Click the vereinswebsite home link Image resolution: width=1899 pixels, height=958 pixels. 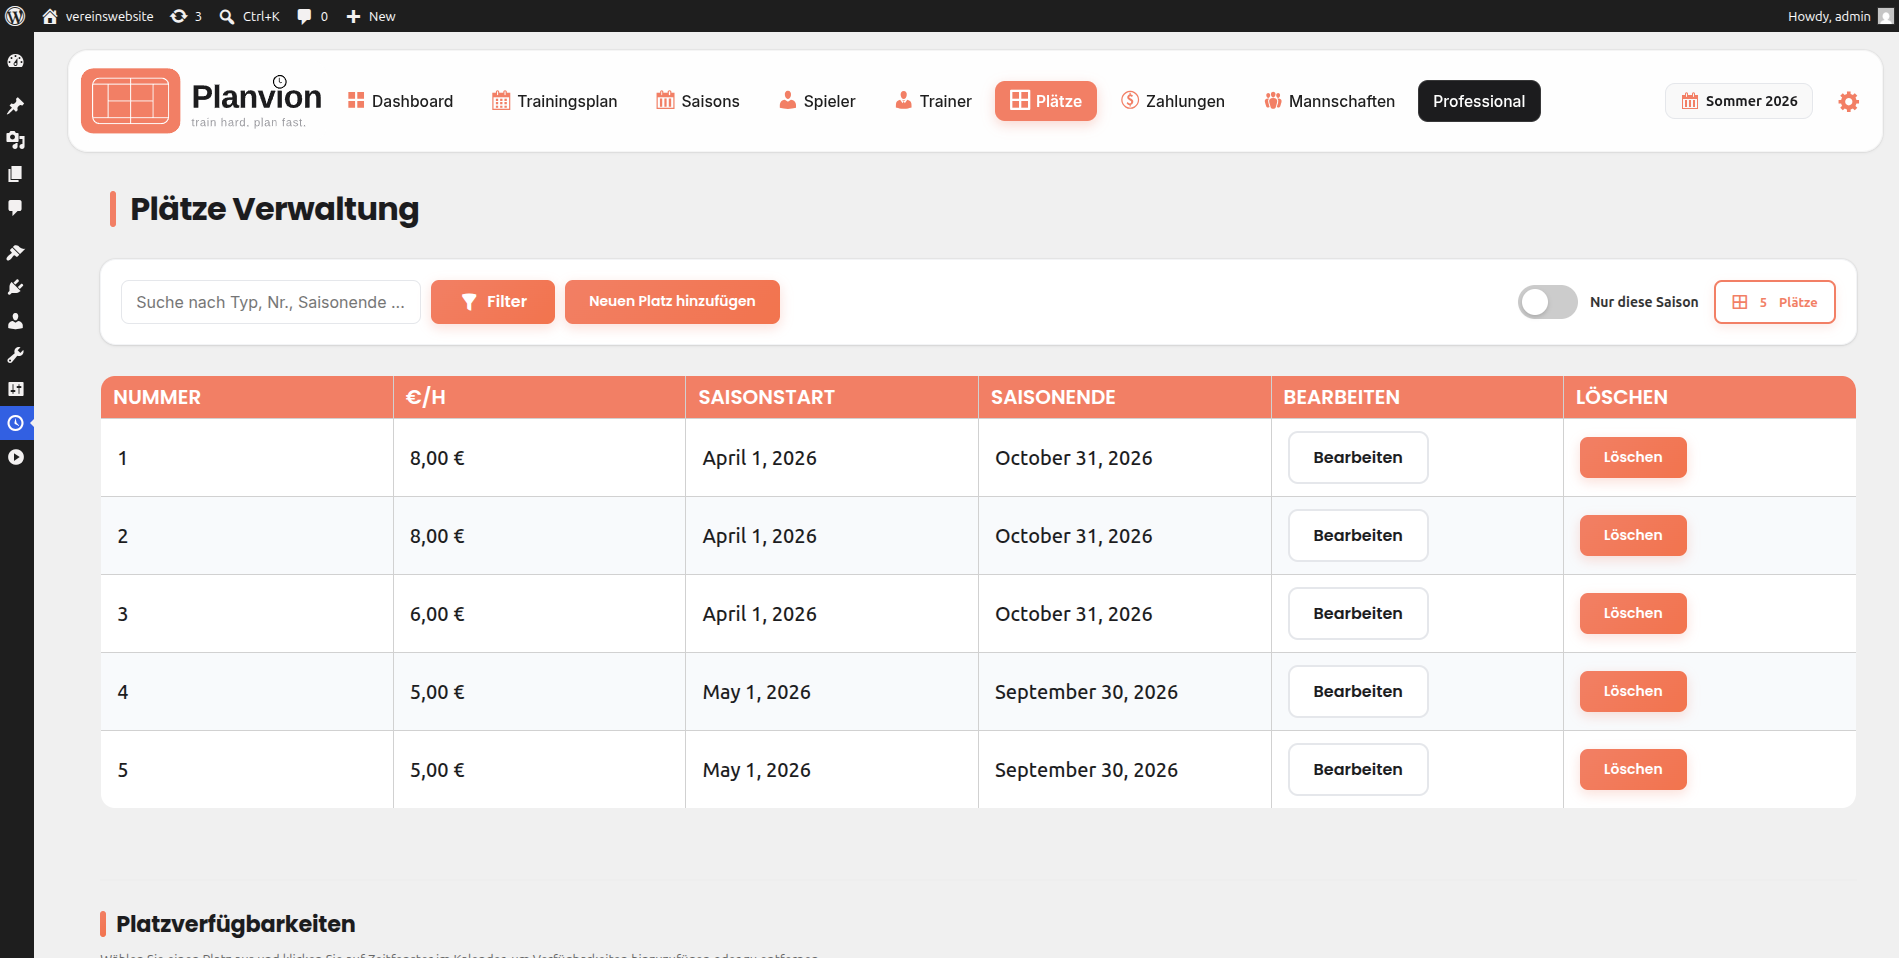pos(97,16)
